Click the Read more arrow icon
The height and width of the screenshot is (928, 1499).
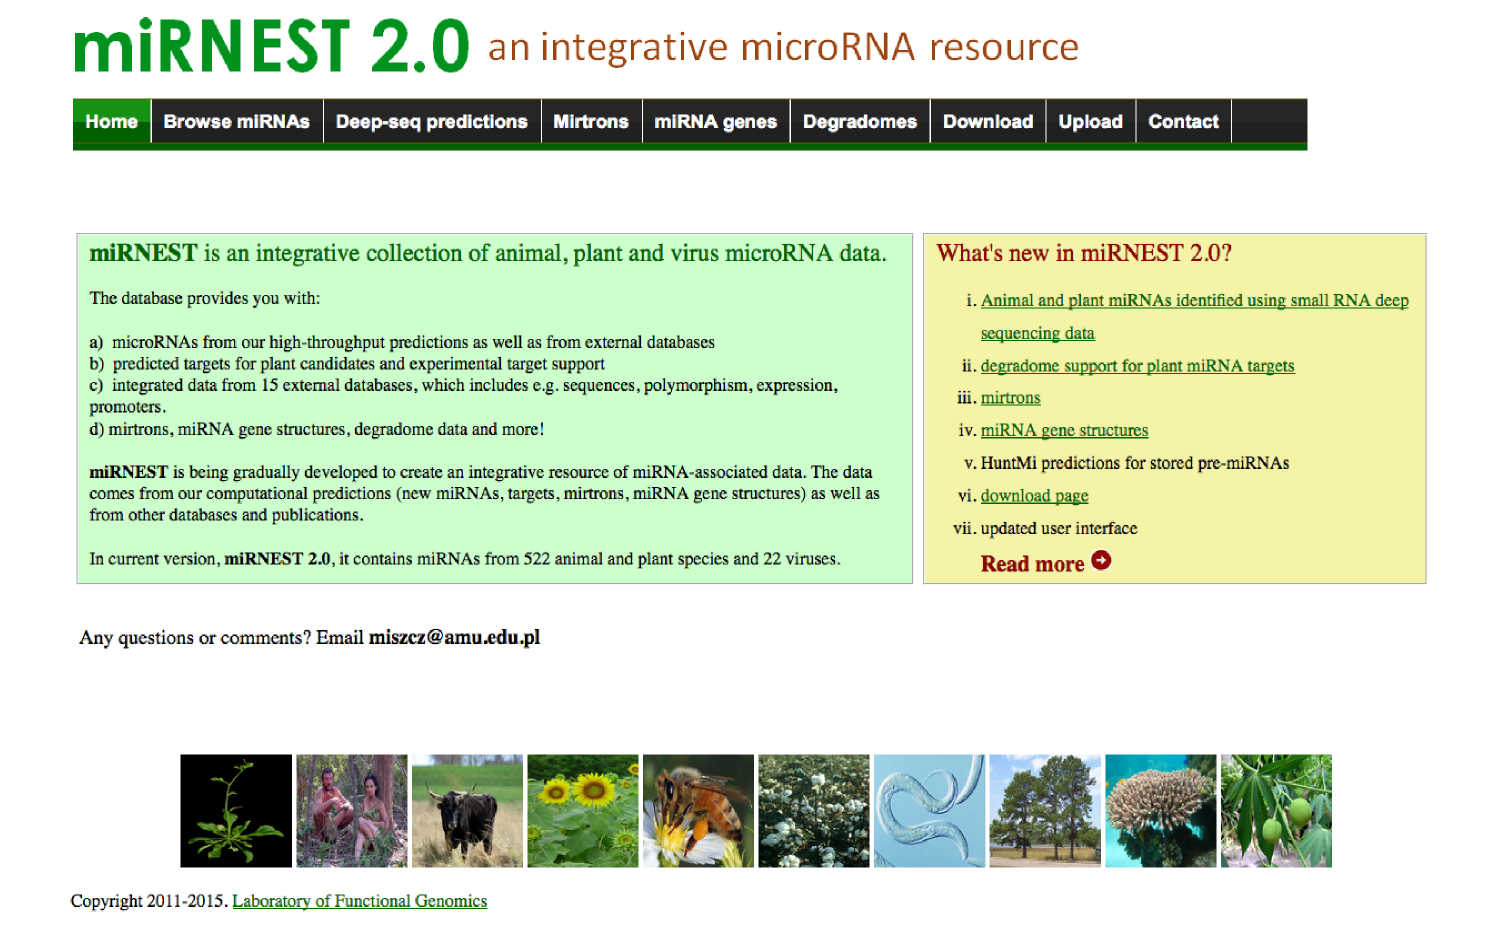1101,561
